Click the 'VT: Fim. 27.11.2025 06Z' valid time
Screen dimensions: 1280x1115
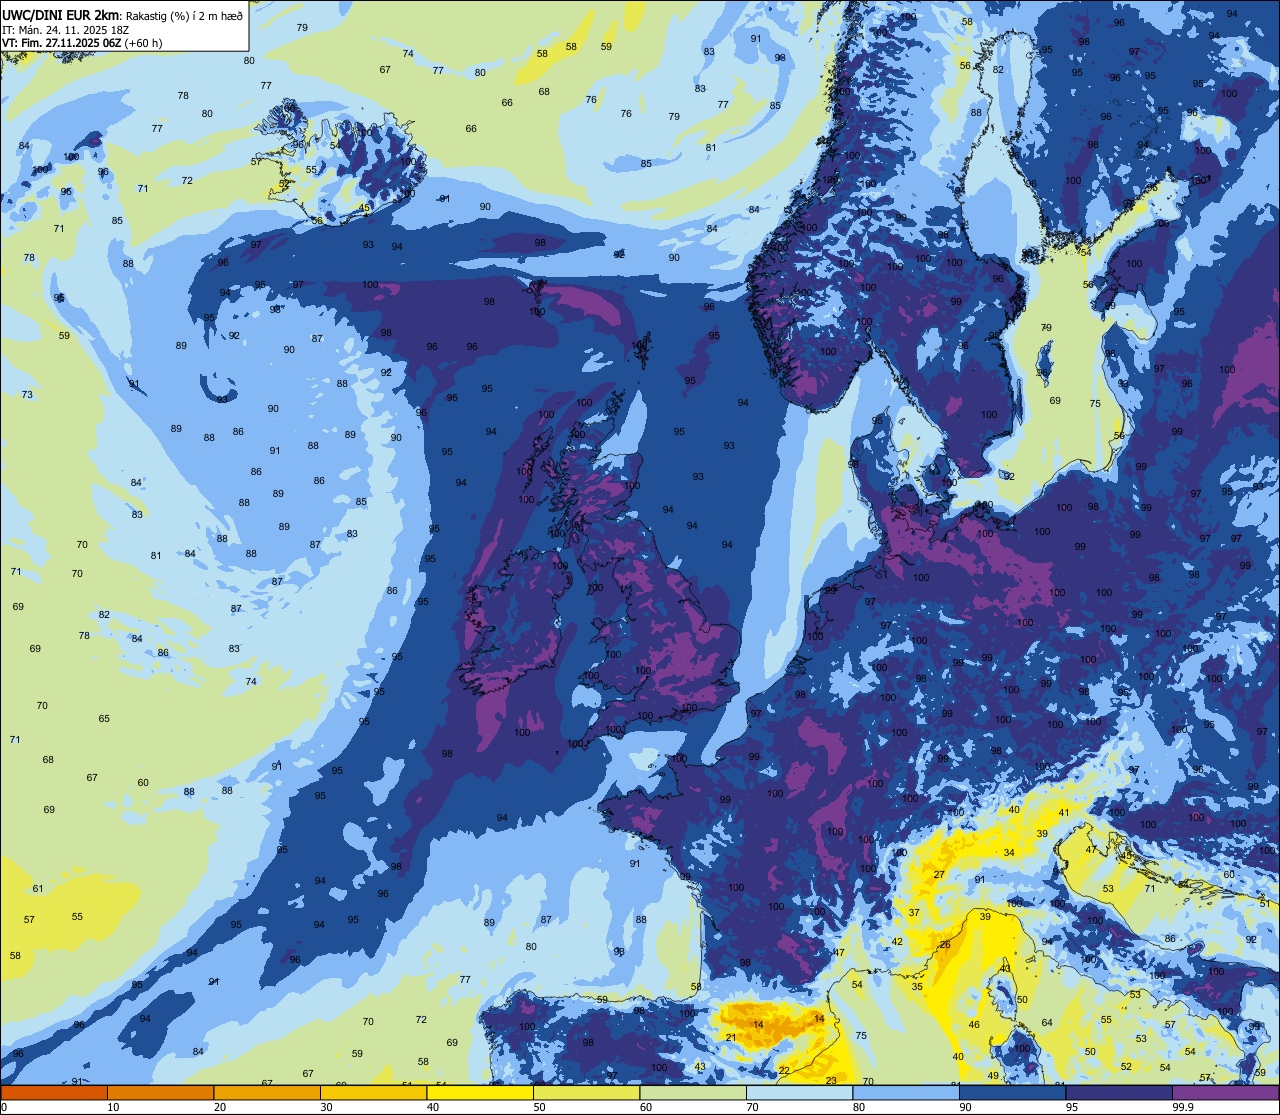click(x=63, y=43)
